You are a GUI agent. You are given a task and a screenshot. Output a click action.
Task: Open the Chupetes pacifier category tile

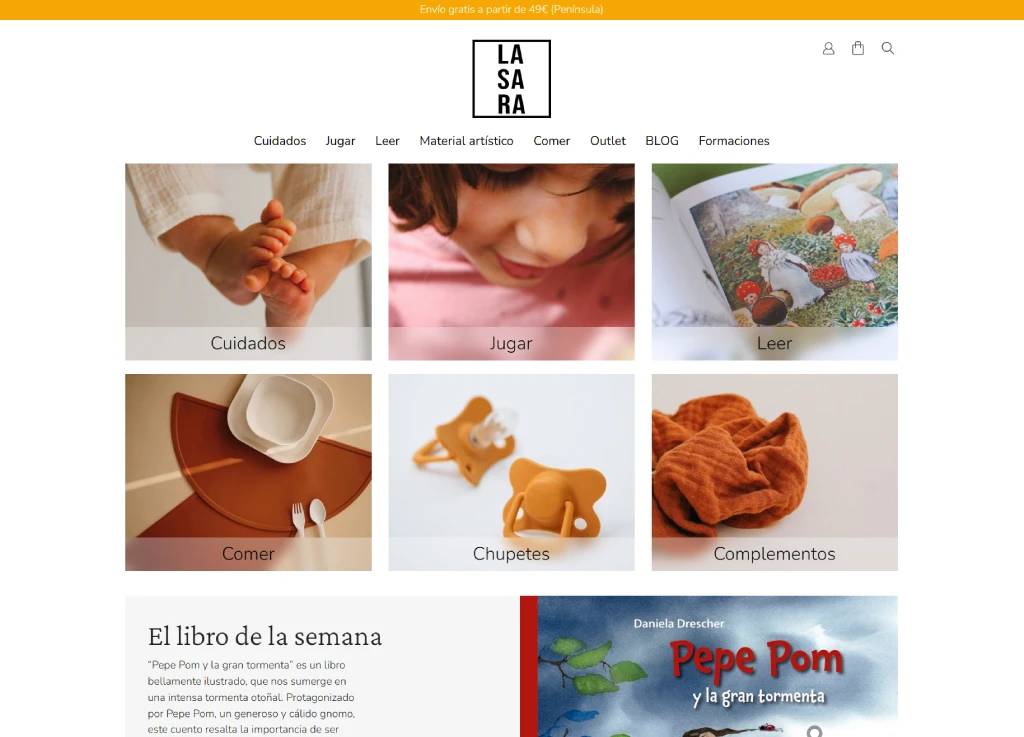(x=511, y=473)
